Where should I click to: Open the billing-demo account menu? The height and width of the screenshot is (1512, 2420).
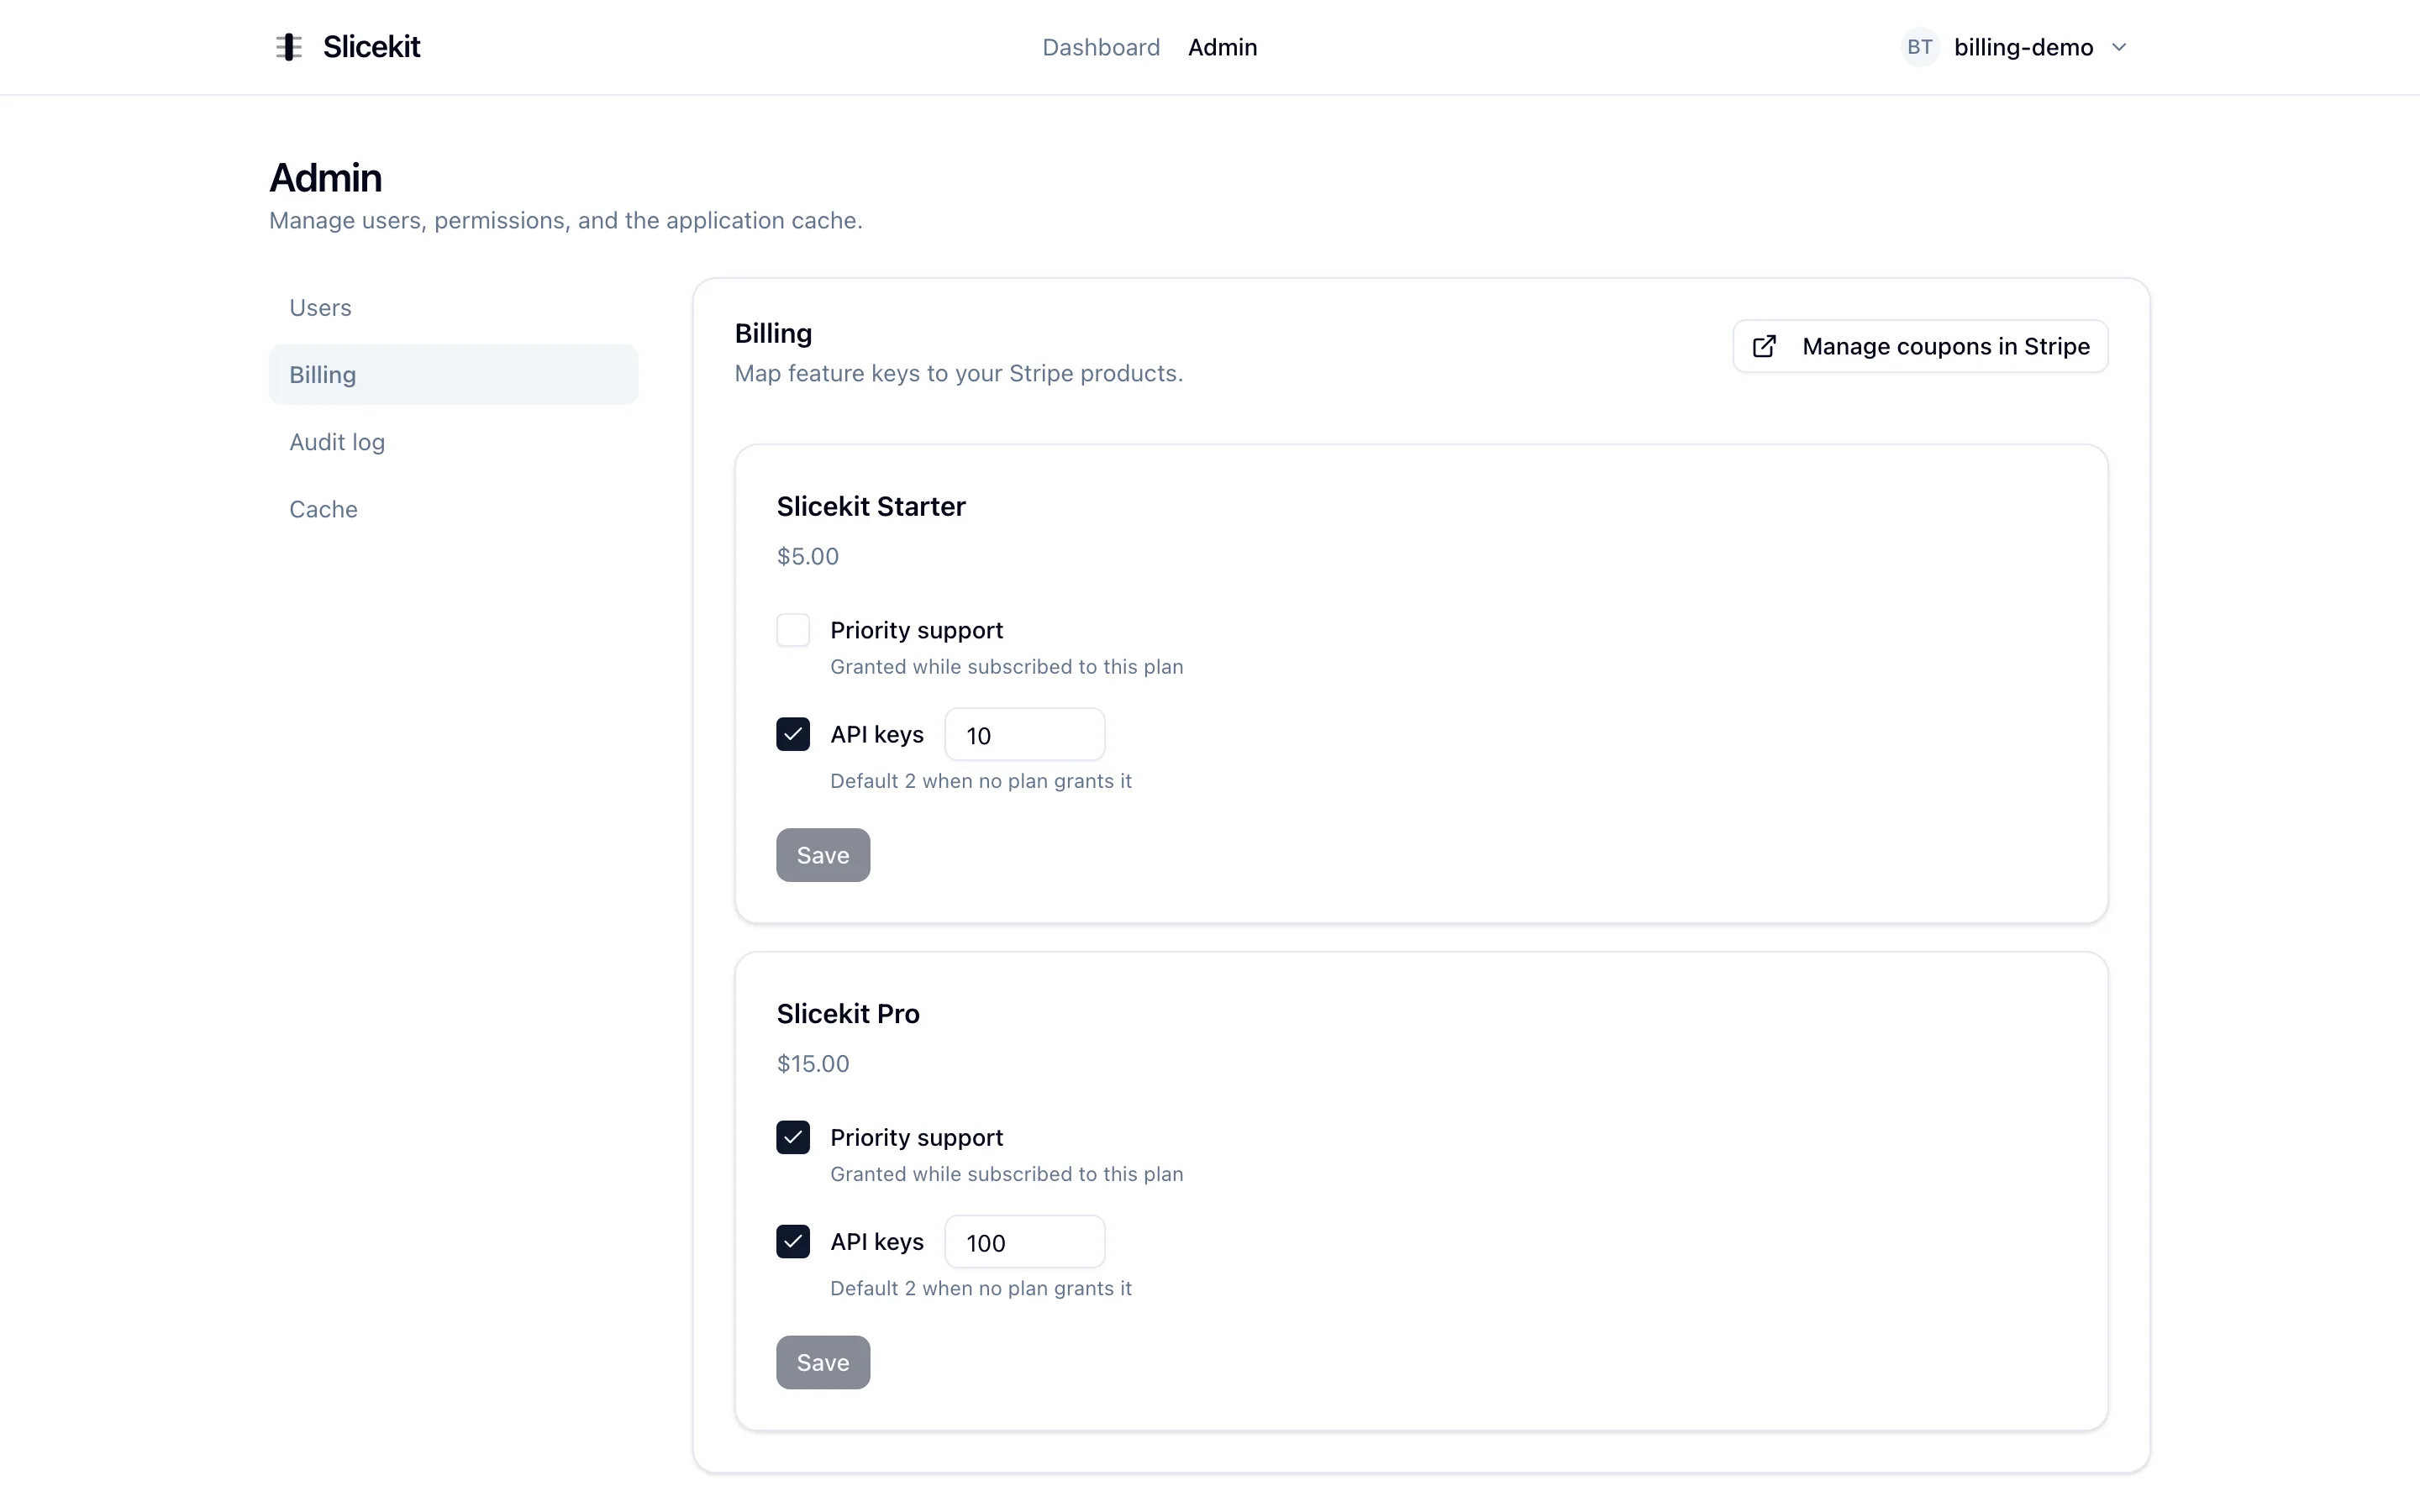(x=2014, y=47)
